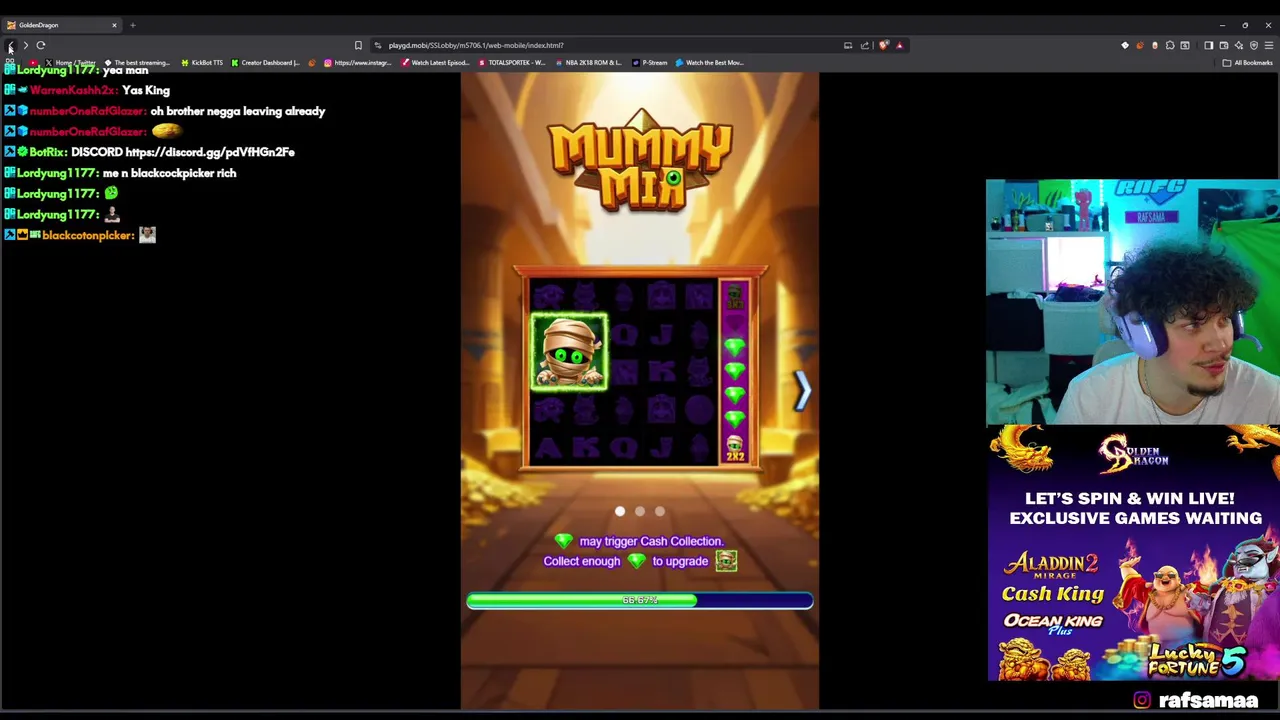This screenshot has height=720, width=1280.
Task: Click the browser forward arrow
Action: coord(25,45)
